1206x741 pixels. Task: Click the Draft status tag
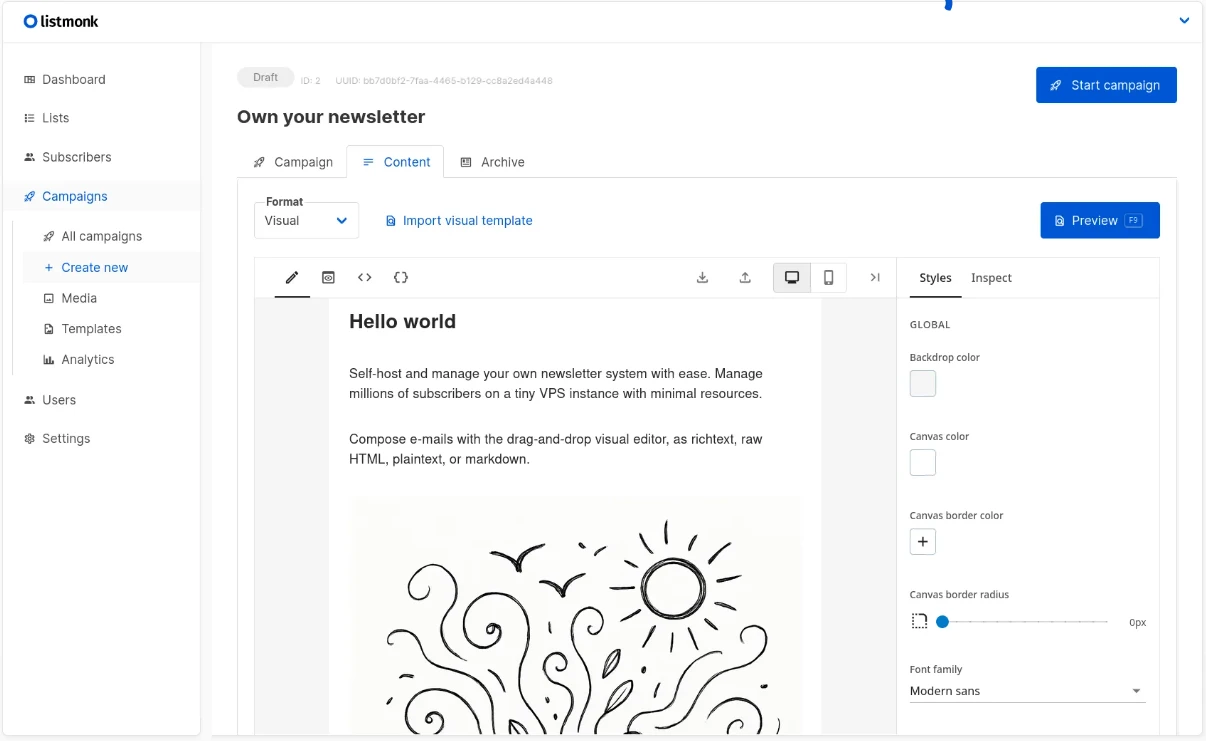pyautogui.click(x=265, y=77)
